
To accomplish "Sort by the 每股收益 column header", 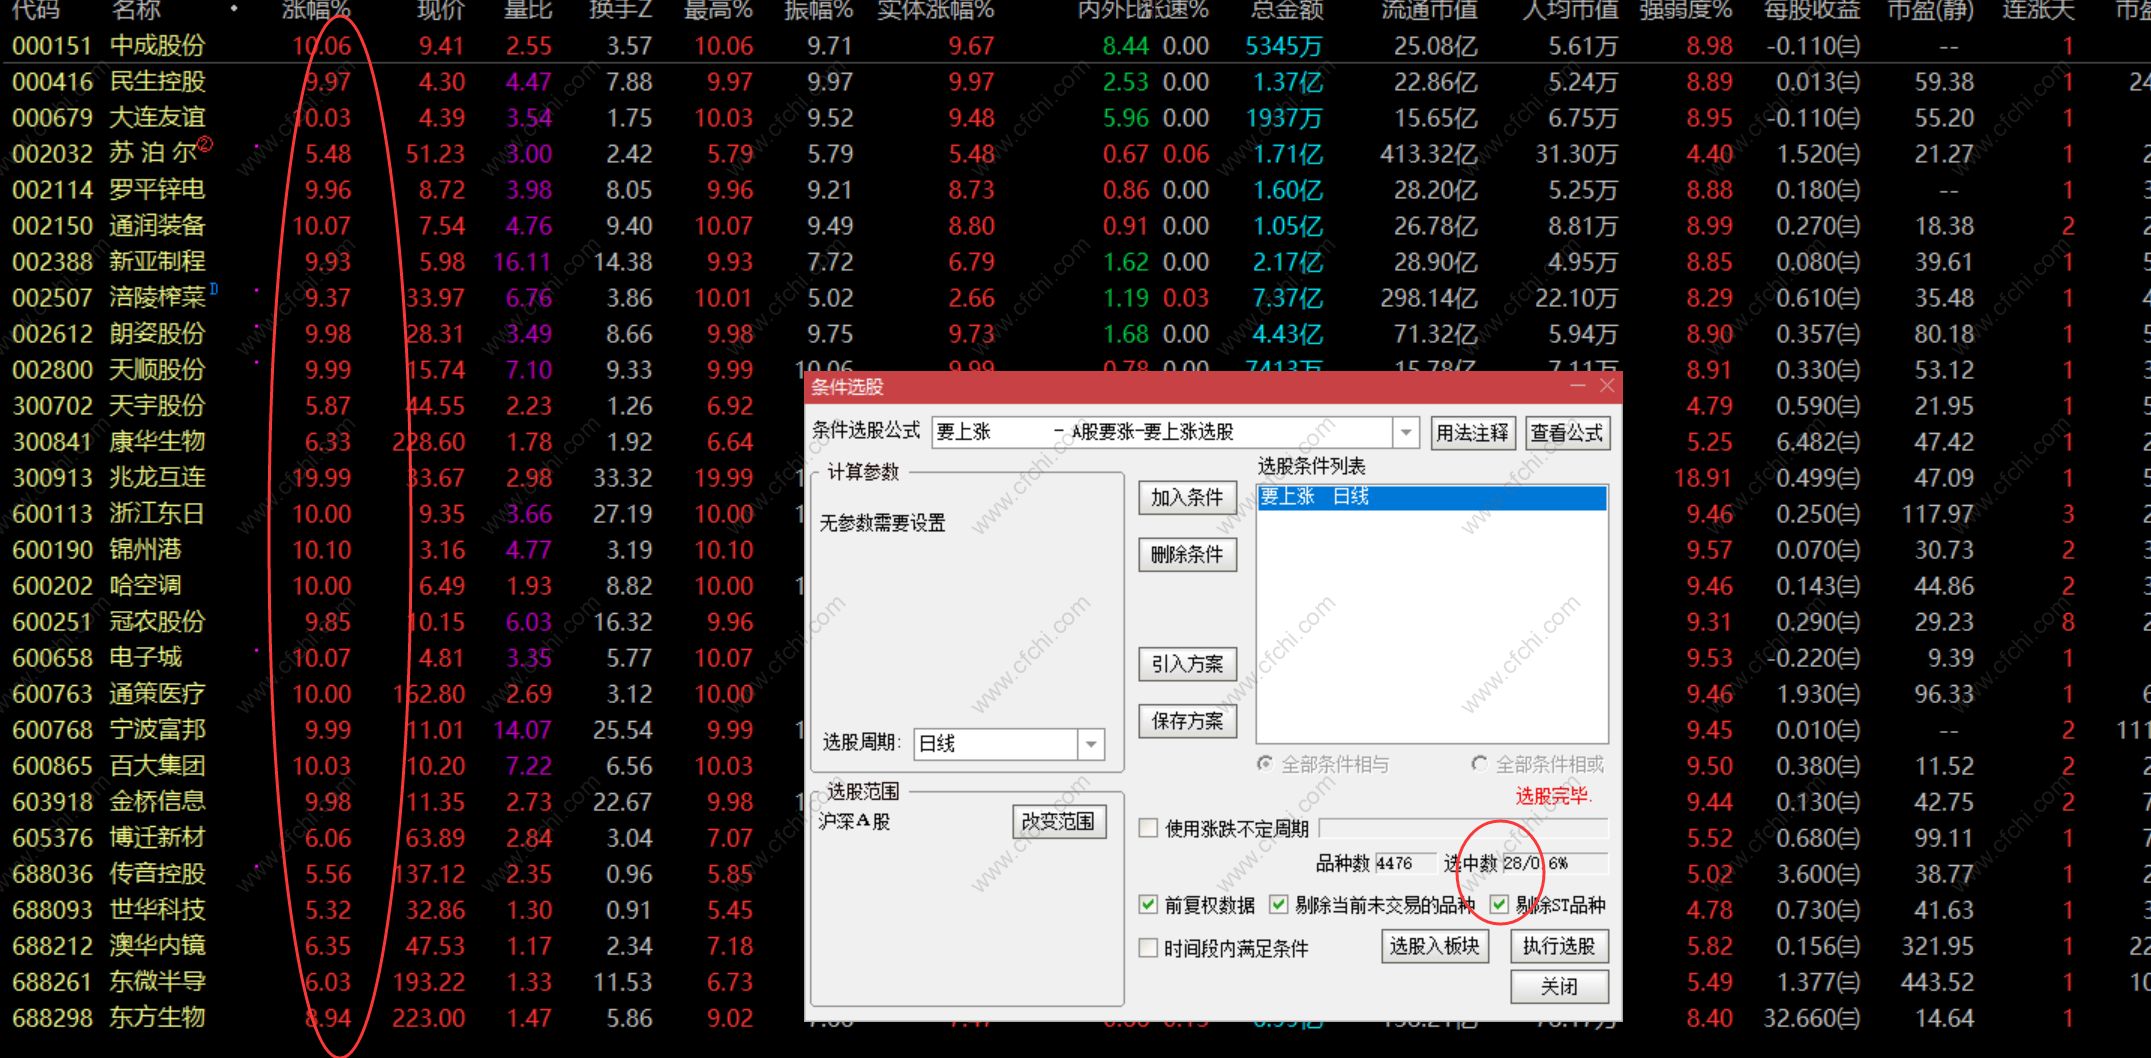I will (1812, 11).
